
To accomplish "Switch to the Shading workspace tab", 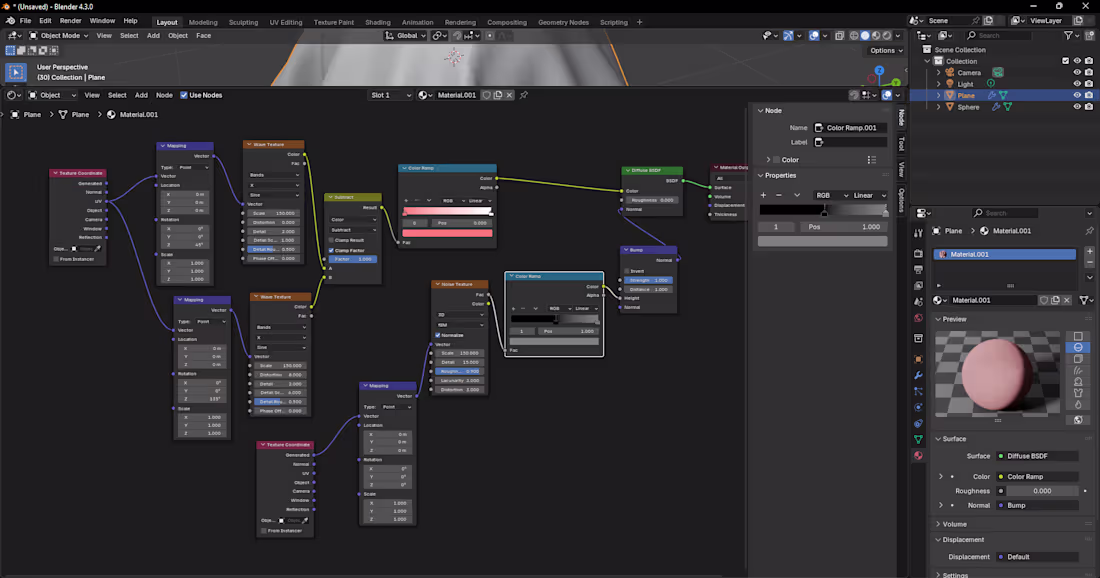I will coord(378,21).
